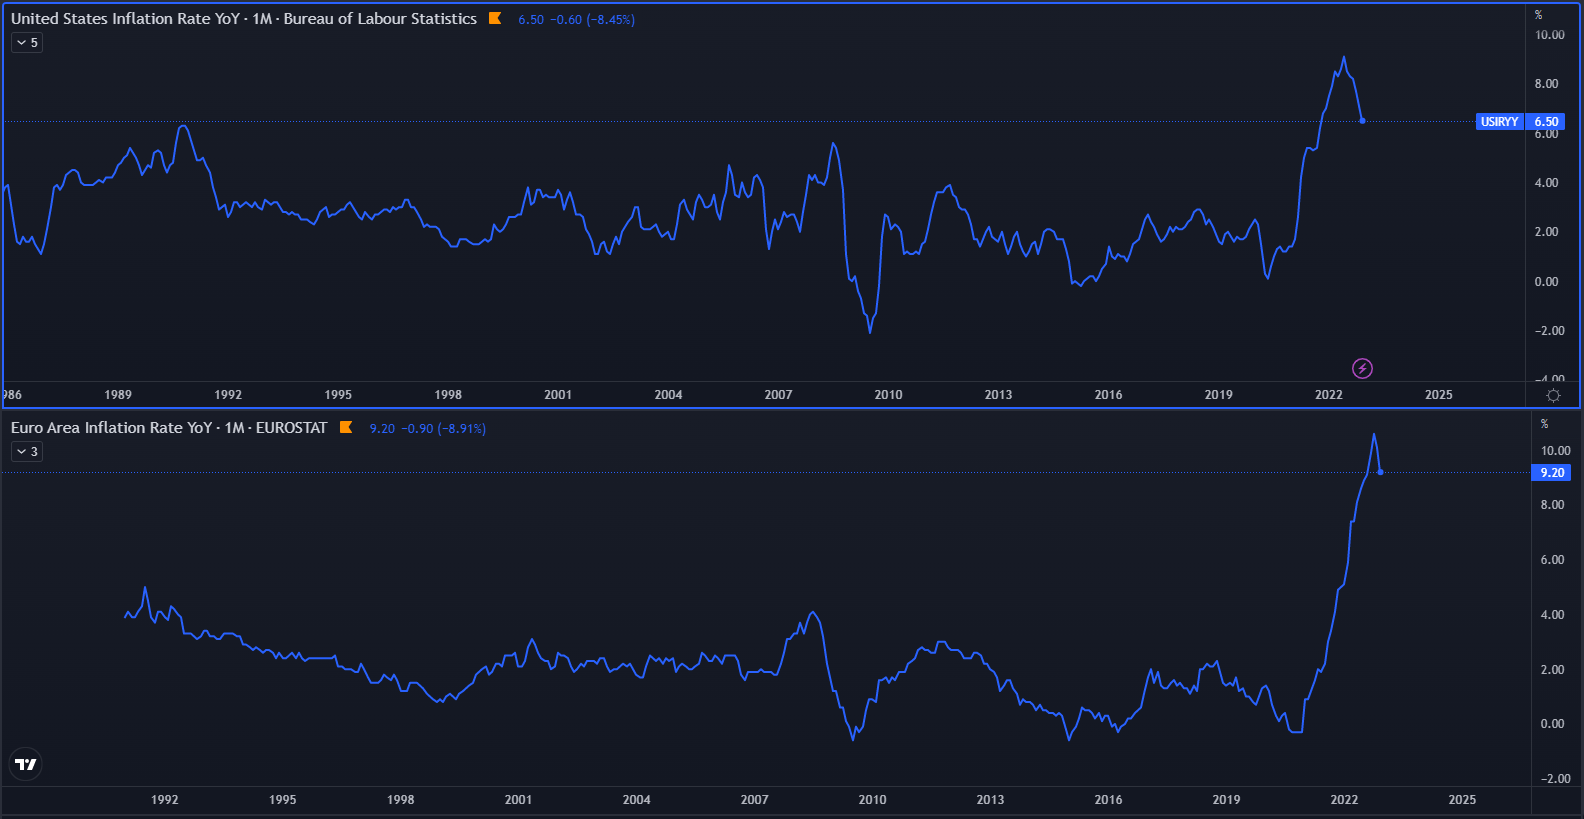
Task: Click the % unit label on bottom chart
Action: click(x=1544, y=424)
